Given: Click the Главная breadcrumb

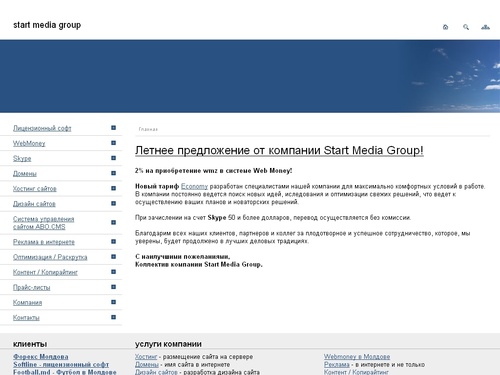Looking at the screenshot, I should coord(148,129).
